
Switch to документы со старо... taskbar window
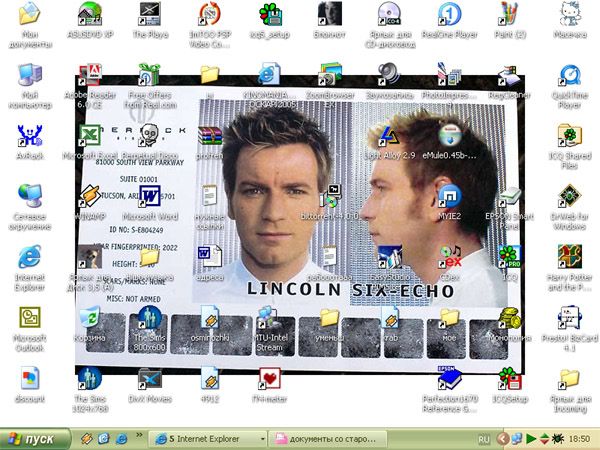(x=328, y=439)
